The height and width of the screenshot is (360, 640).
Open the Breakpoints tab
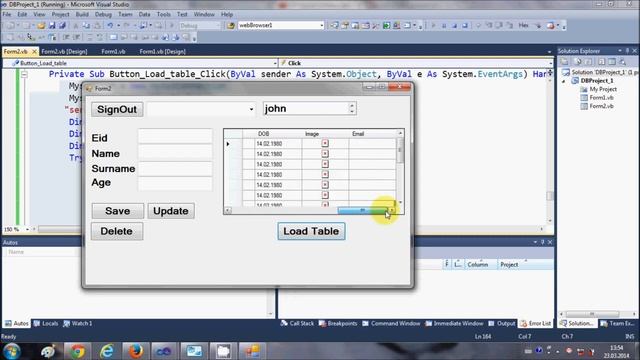click(x=338, y=323)
